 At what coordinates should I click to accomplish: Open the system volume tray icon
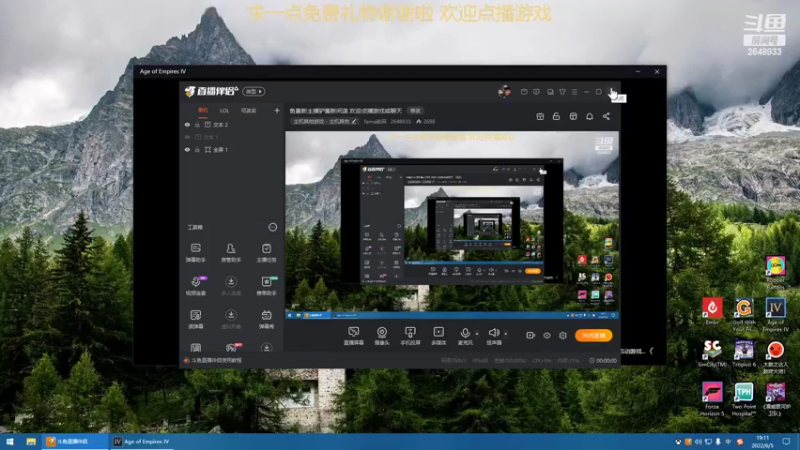pos(698,442)
